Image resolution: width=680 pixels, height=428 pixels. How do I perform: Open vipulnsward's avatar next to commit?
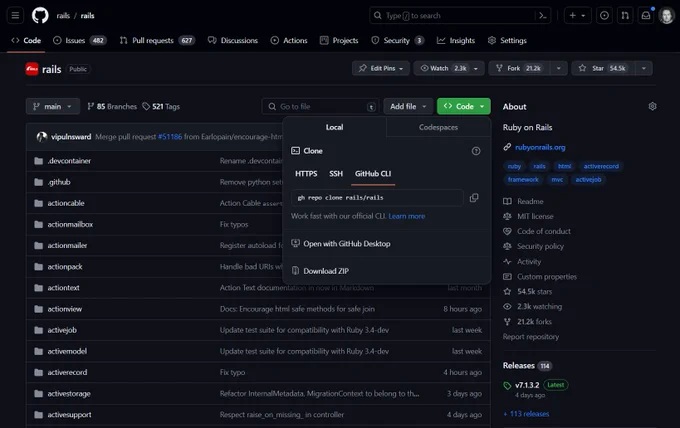pos(42,137)
